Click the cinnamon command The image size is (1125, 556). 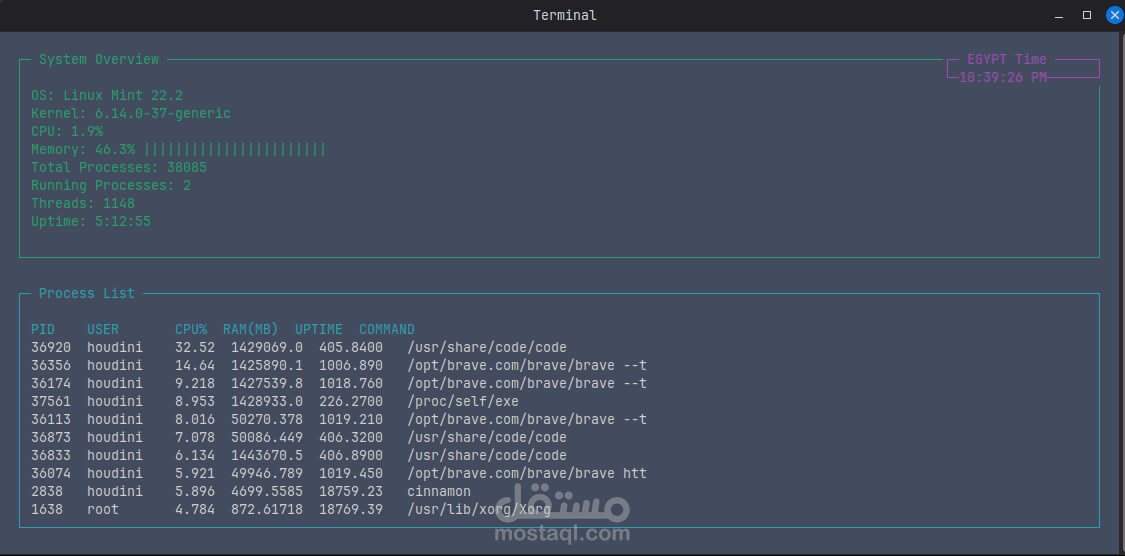439,491
